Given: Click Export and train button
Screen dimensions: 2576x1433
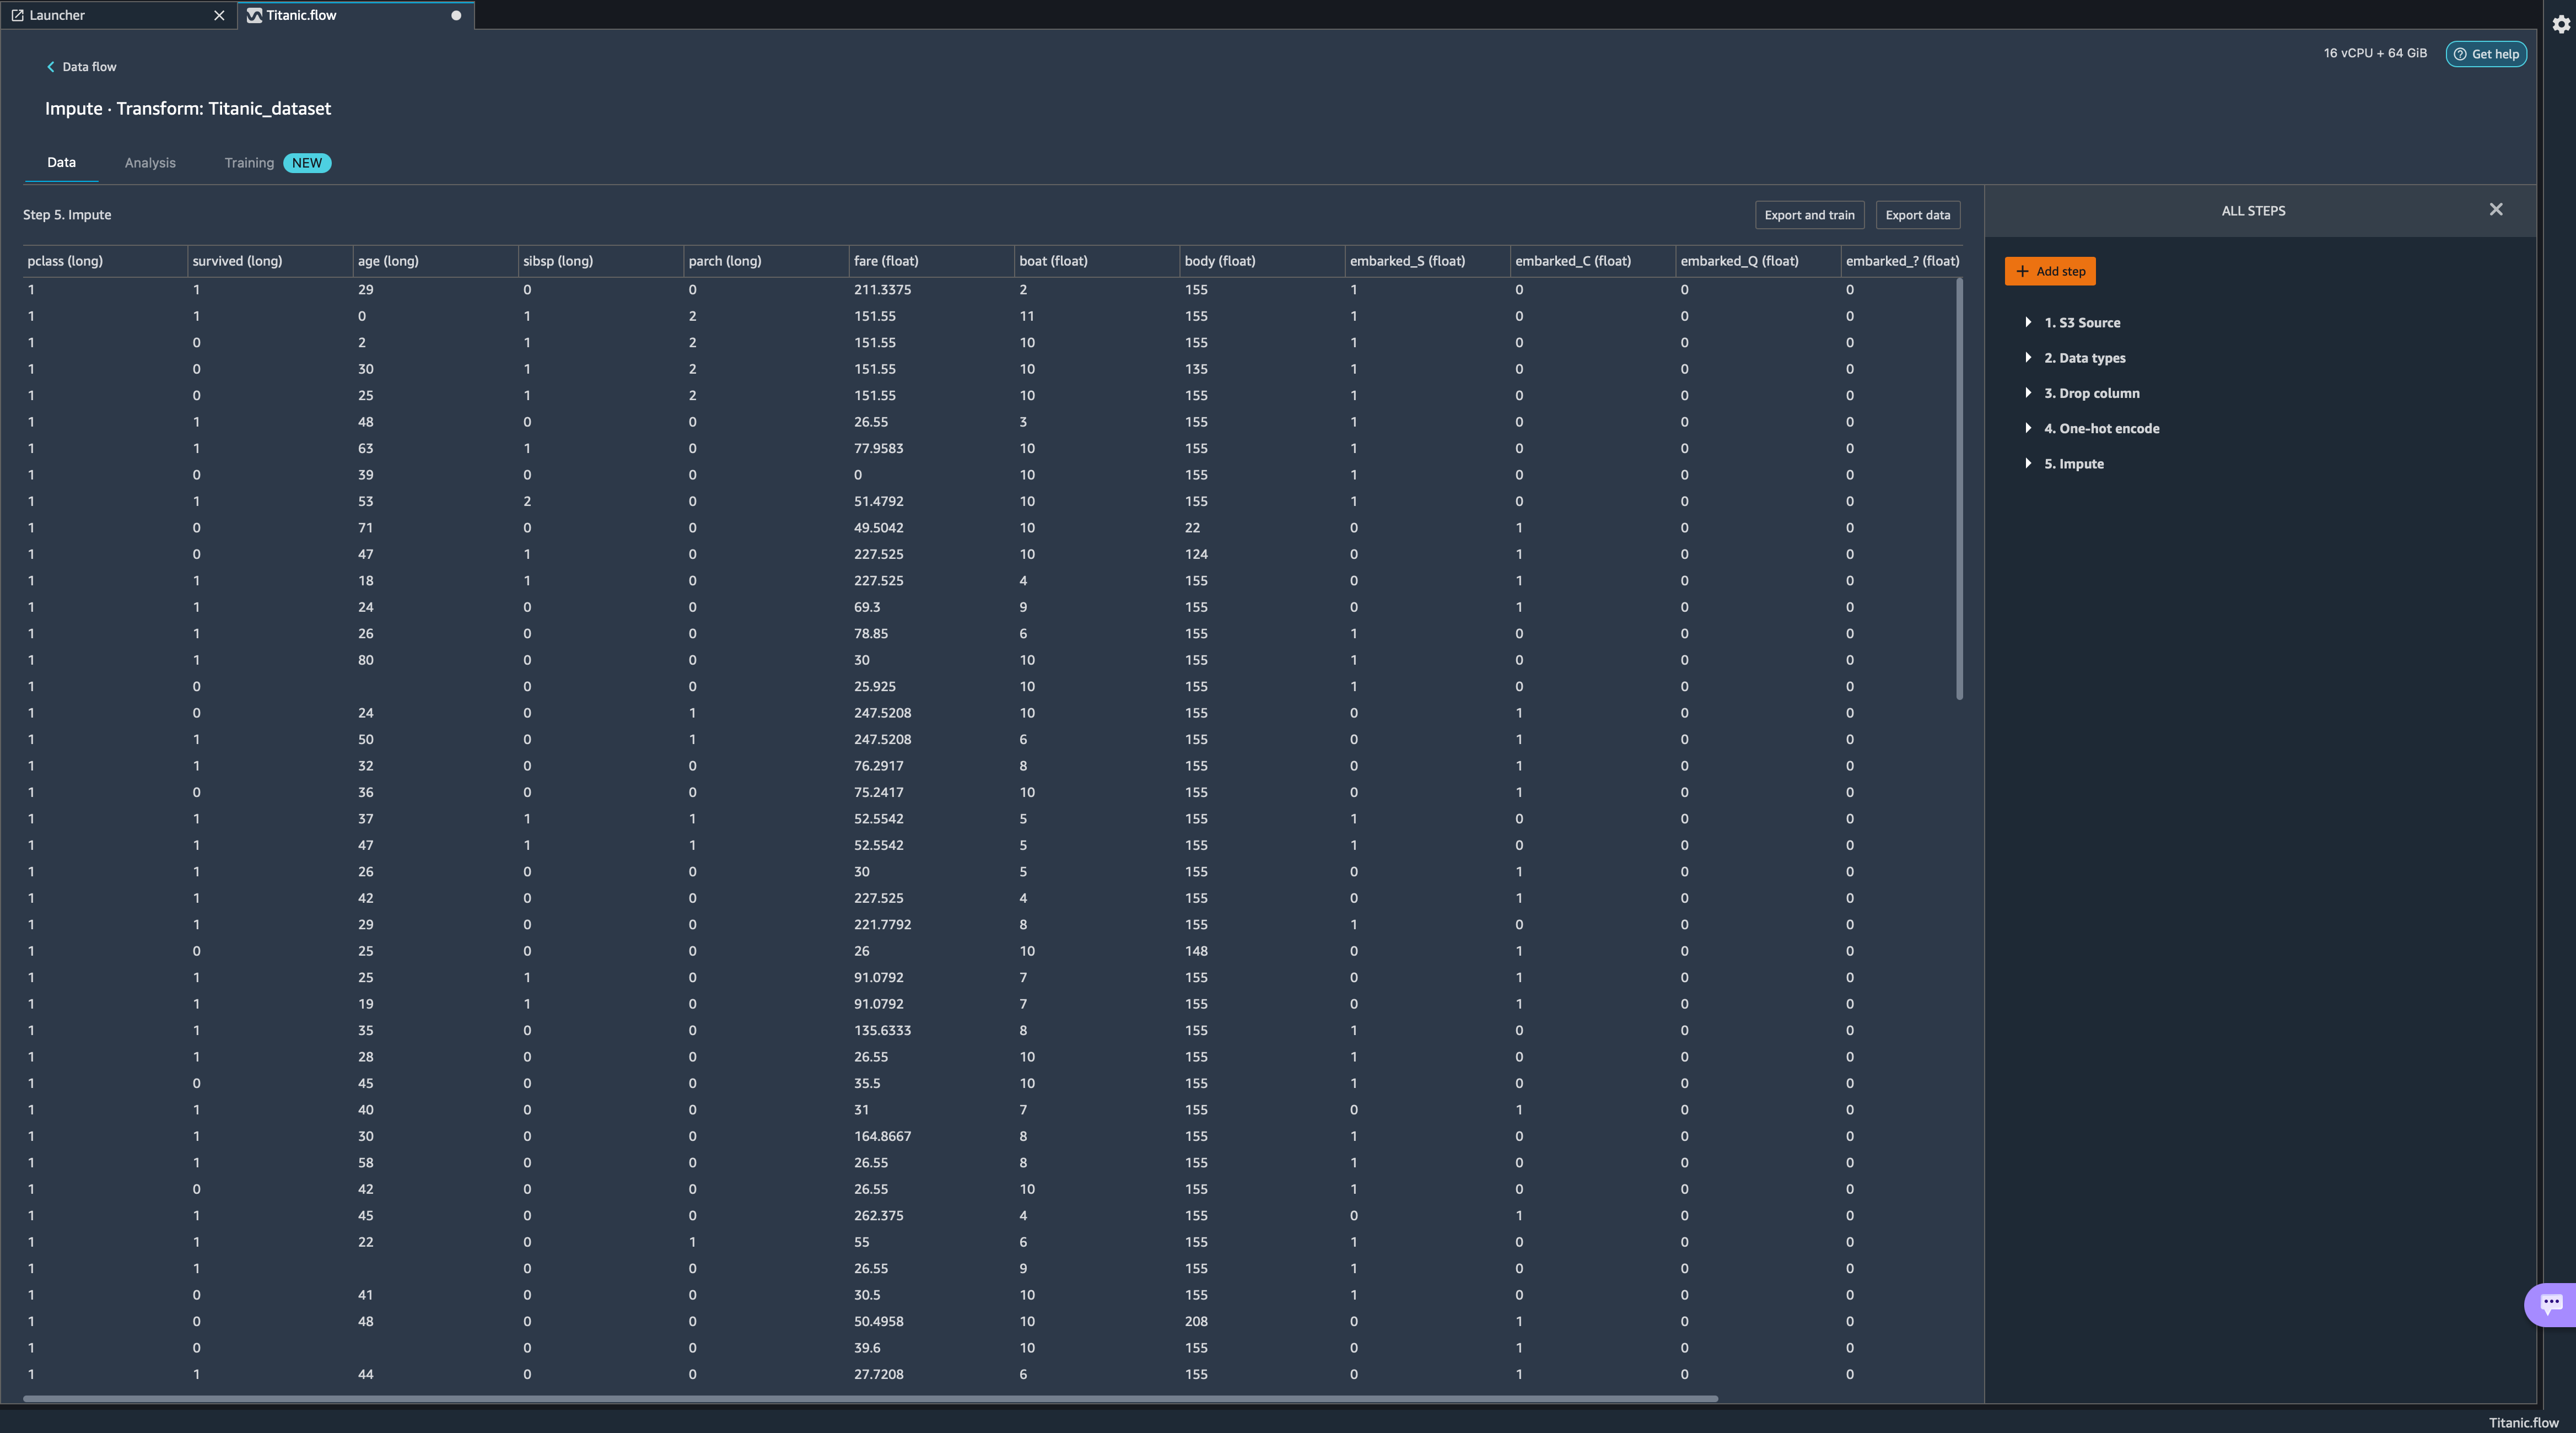Looking at the screenshot, I should [1808, 215].
